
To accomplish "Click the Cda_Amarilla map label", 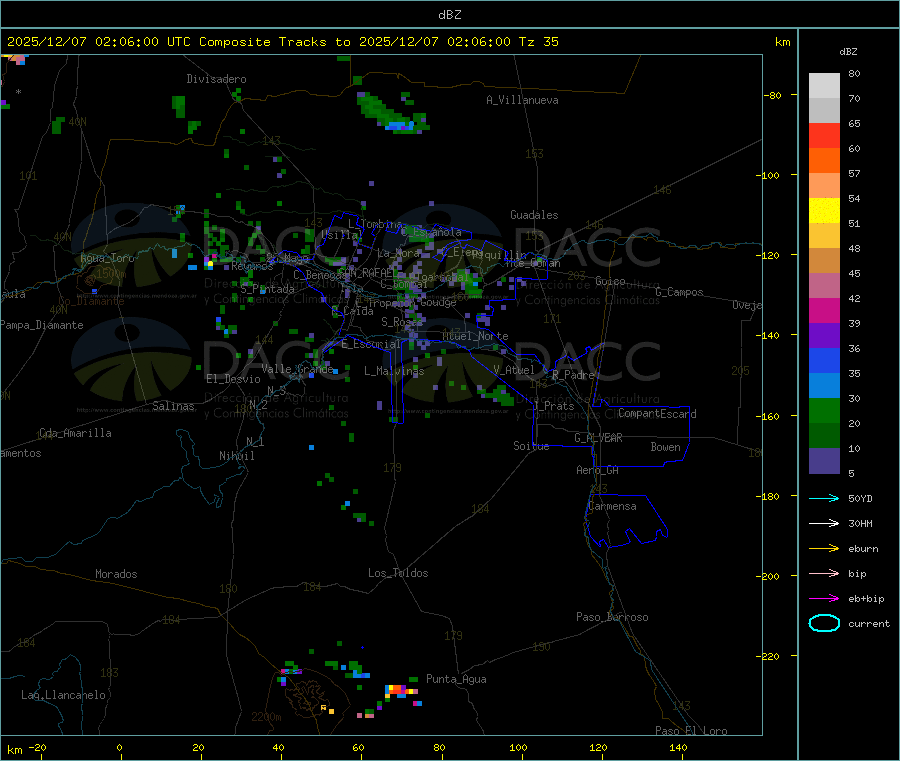I will pyautogui.click(x=76, y=433).
